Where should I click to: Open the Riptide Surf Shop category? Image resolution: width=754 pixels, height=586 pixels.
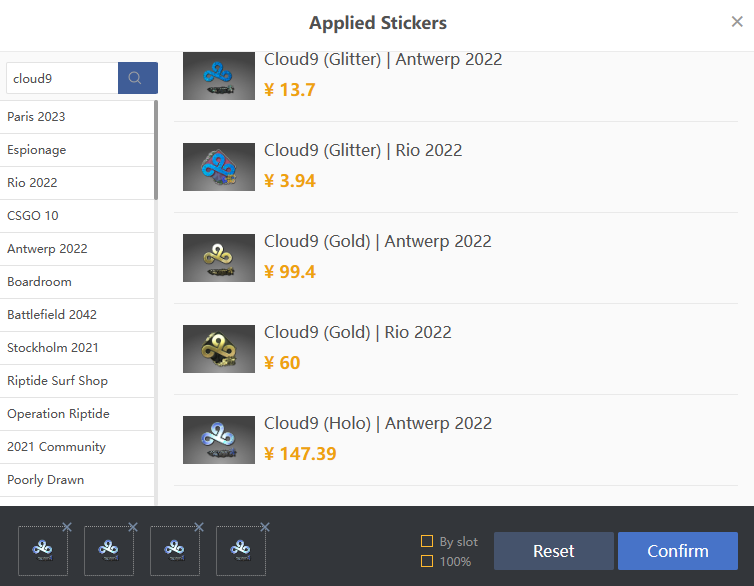(x=57, y=381)
